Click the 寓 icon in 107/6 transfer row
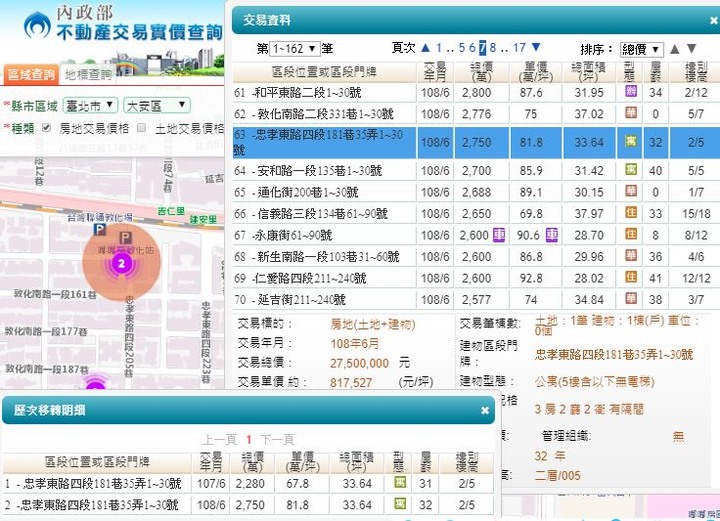Viewport: 720px width, 521px height. (x=399, y=482)
